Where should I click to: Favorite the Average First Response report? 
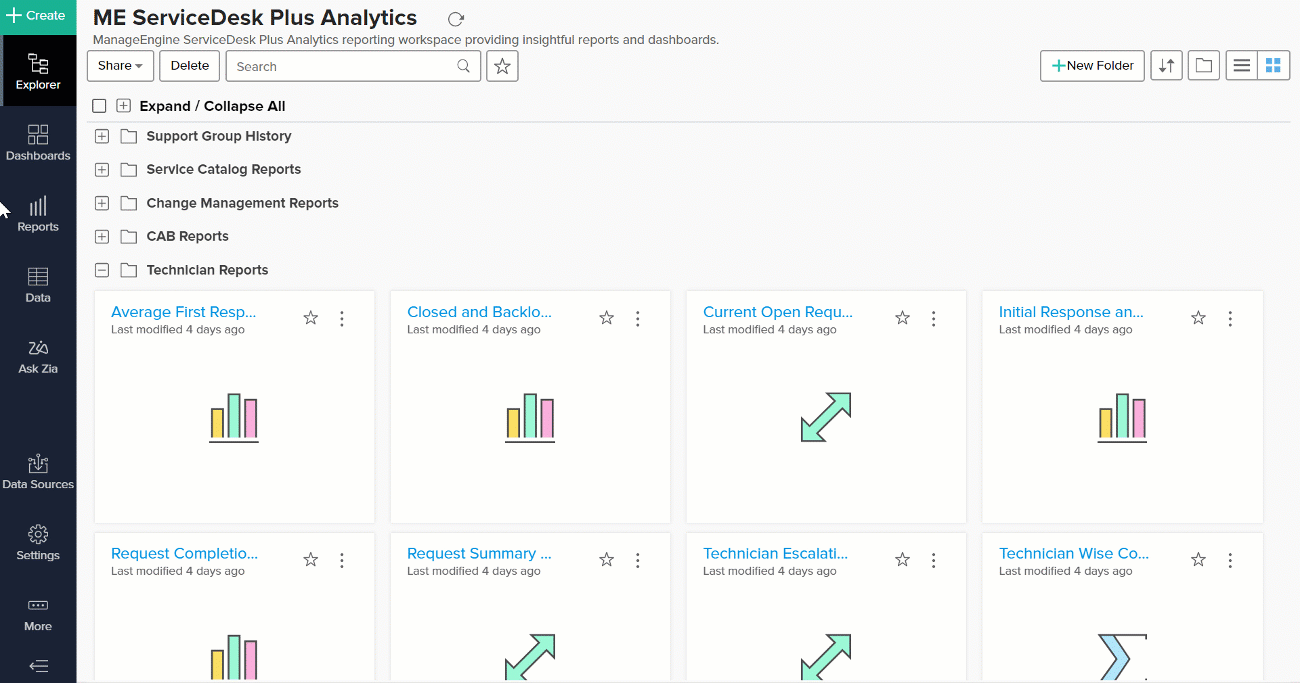[x=310, y=318]
